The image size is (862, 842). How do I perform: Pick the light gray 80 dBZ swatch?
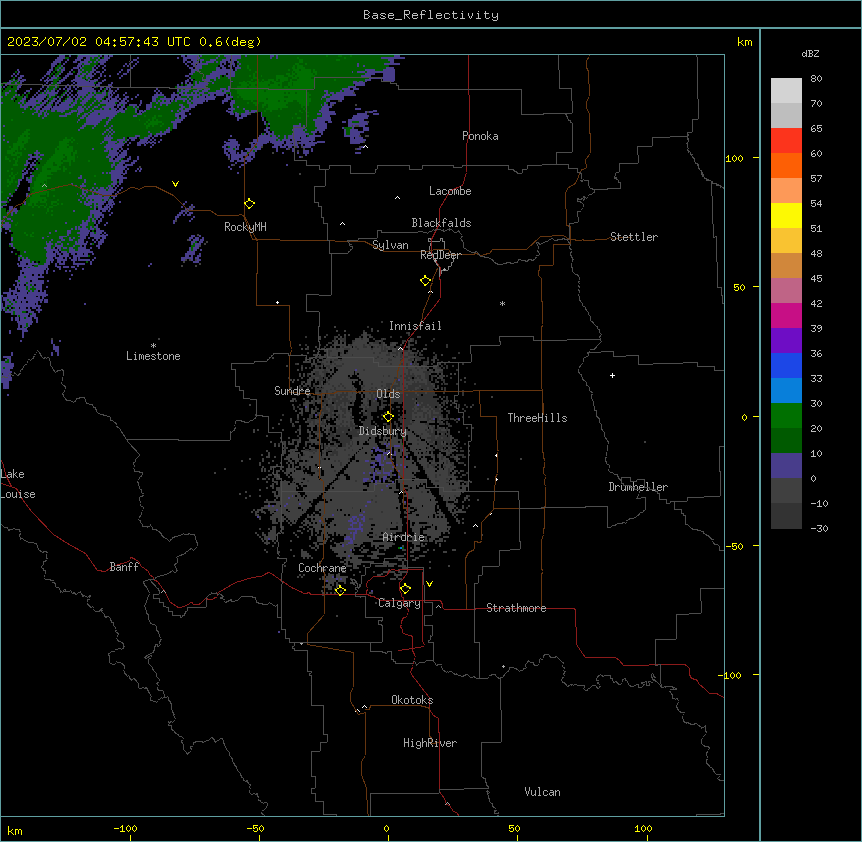point(786,91)
